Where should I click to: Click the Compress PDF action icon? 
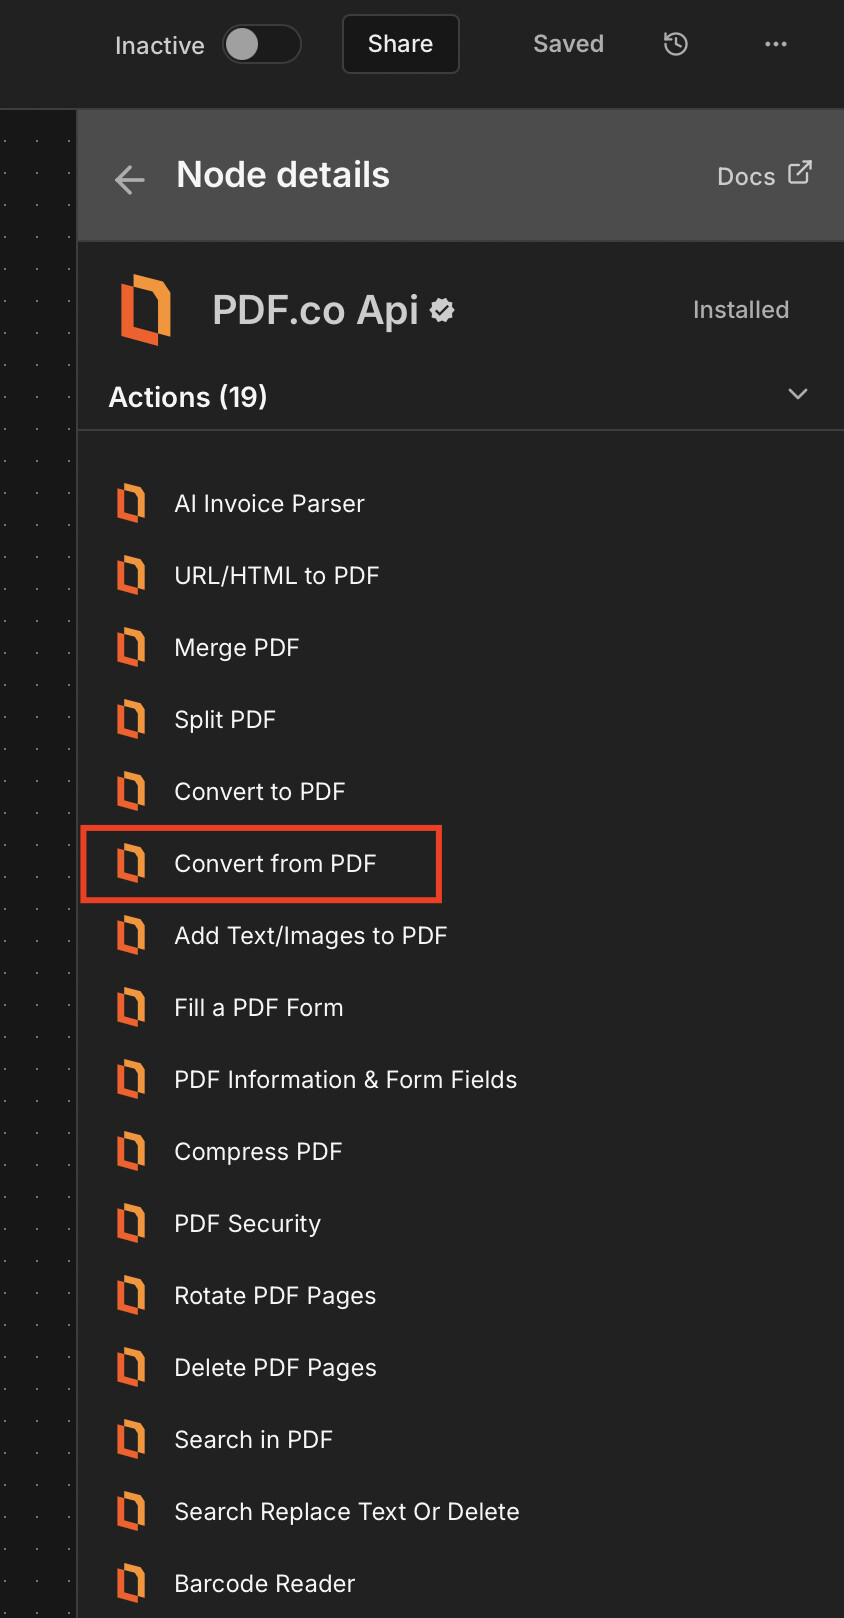coord(131,1151)
